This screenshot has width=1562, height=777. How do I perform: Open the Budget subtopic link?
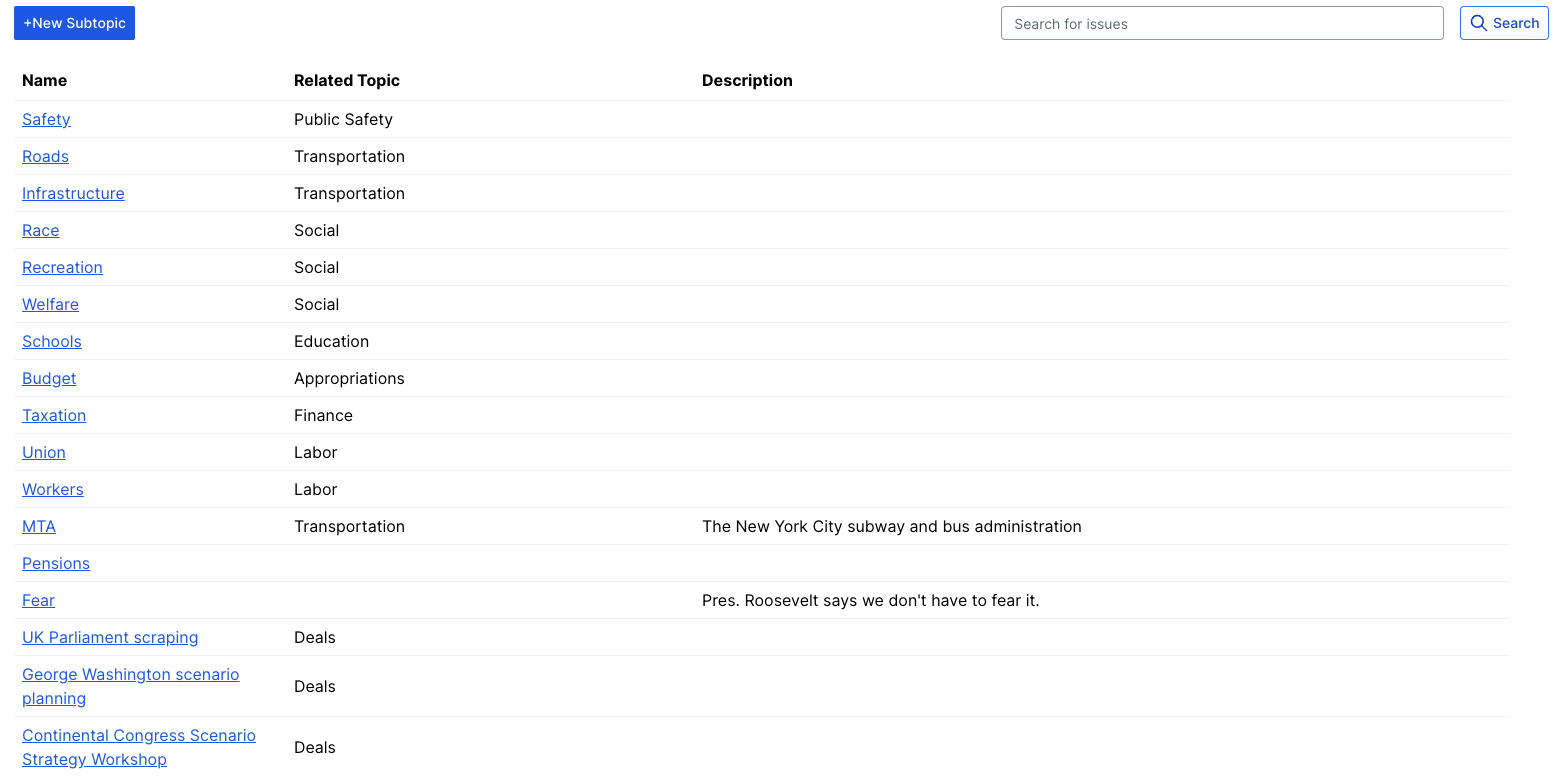coord(49,378)
